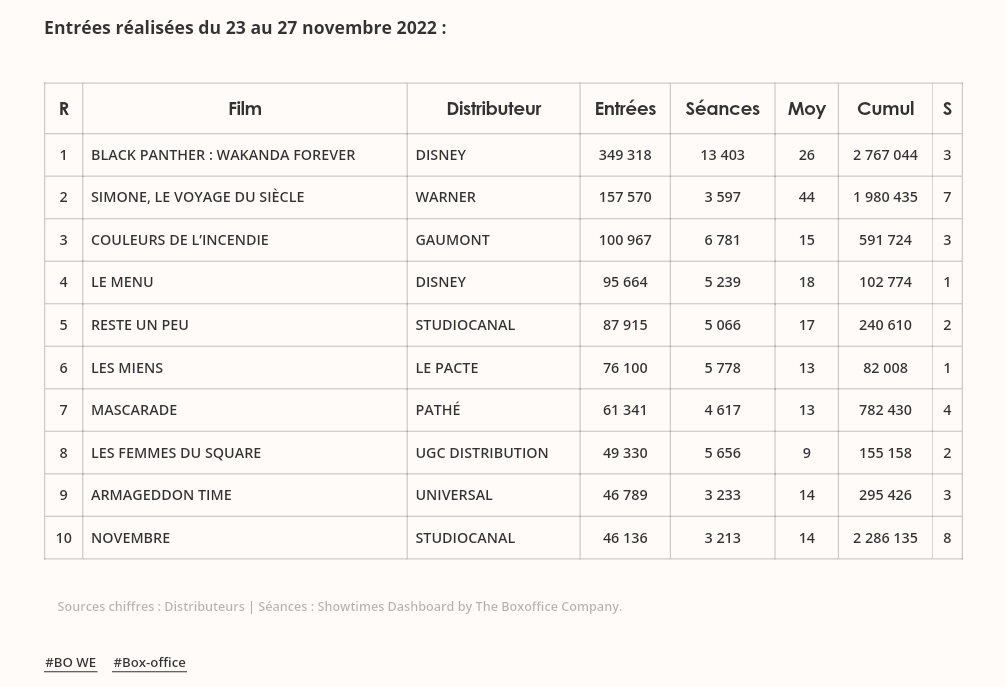This screenshot has height=687, width=1005.
Task: Click Black Panther : Wakanda Forever film title
Action: point(223,155)
